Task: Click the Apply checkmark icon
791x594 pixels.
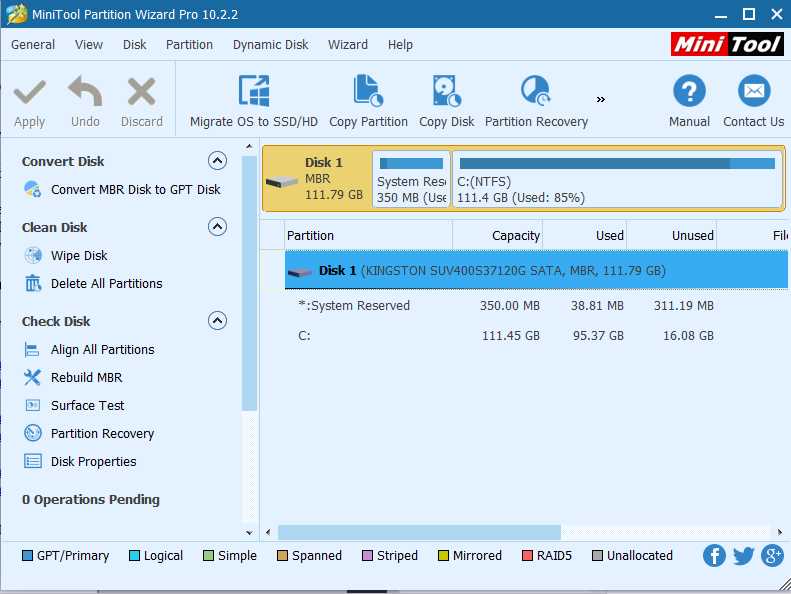Action: (30, 91)
